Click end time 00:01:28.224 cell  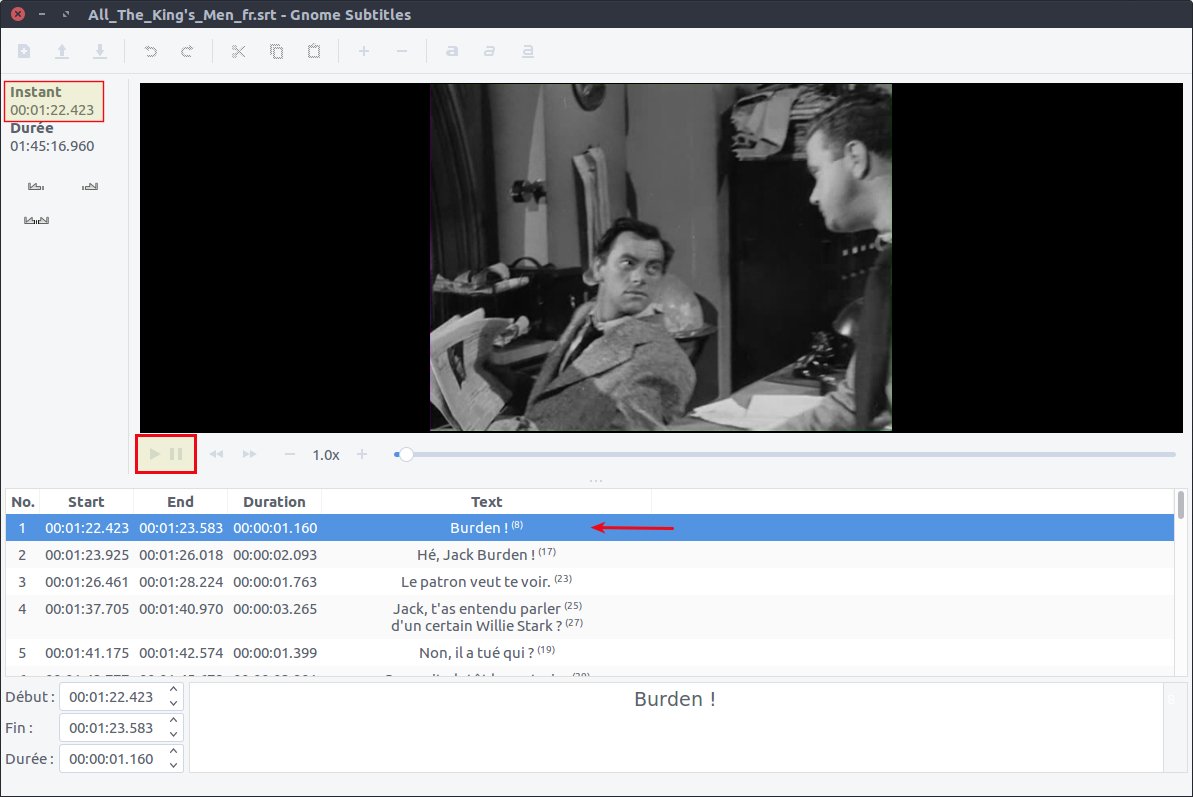181,582
